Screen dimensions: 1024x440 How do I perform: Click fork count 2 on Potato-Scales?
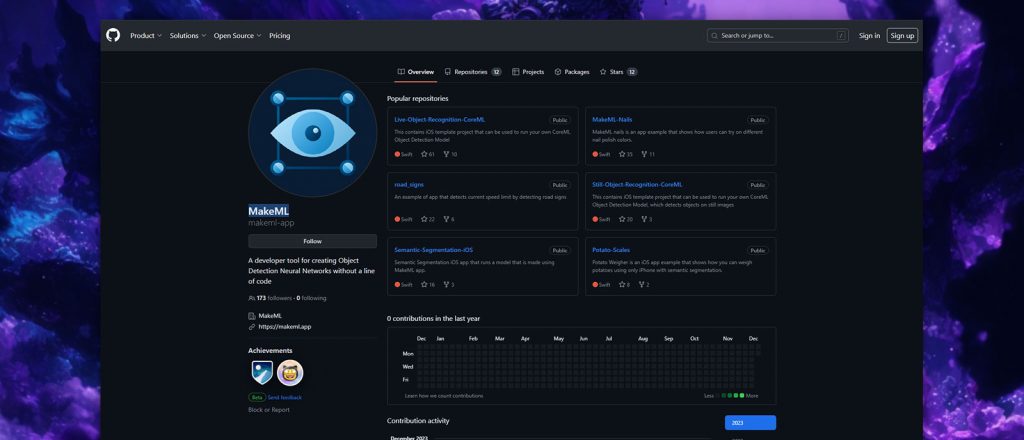pyautogui.click(x=644, y=285)
